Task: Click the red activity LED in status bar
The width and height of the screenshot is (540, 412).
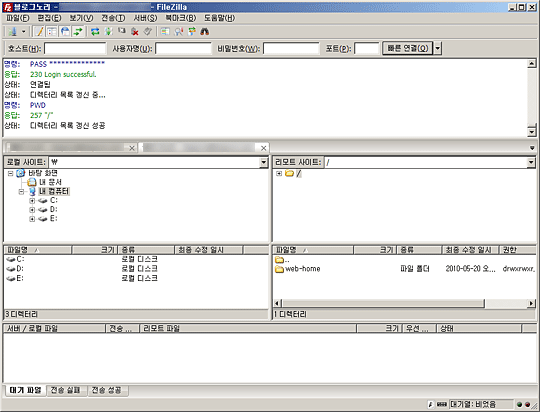Action: pos(528,404)
